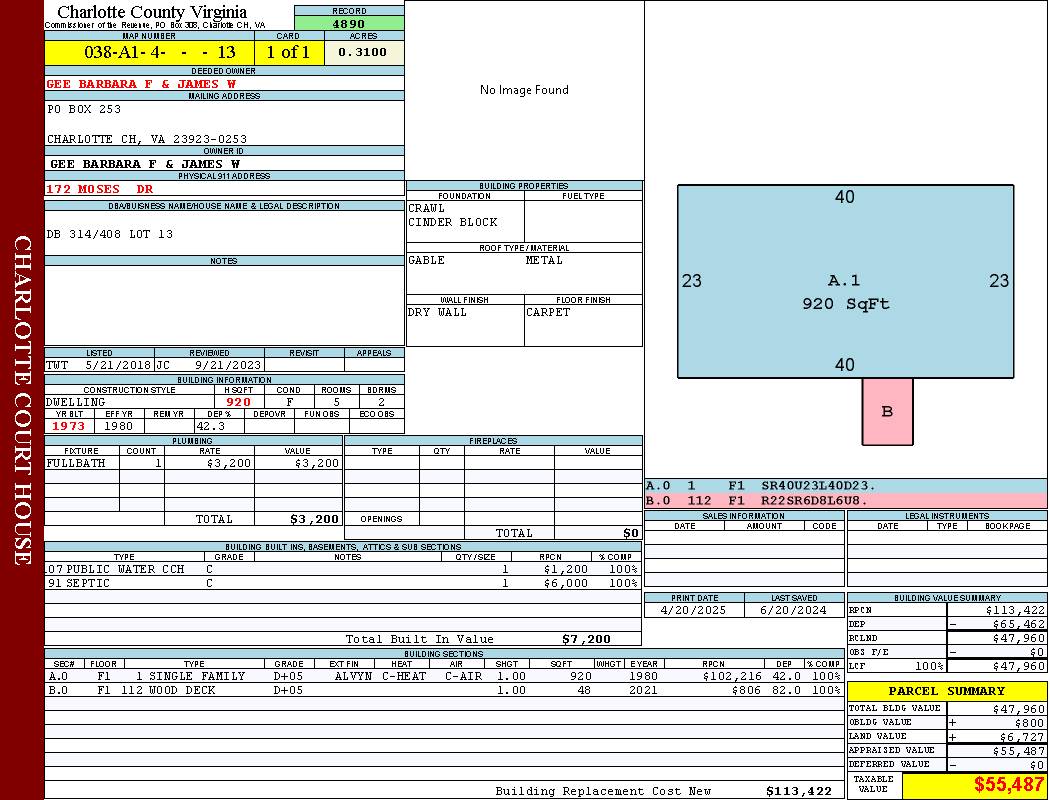Select the 91 SEPTIC built-in row

[x=342, y=583]
